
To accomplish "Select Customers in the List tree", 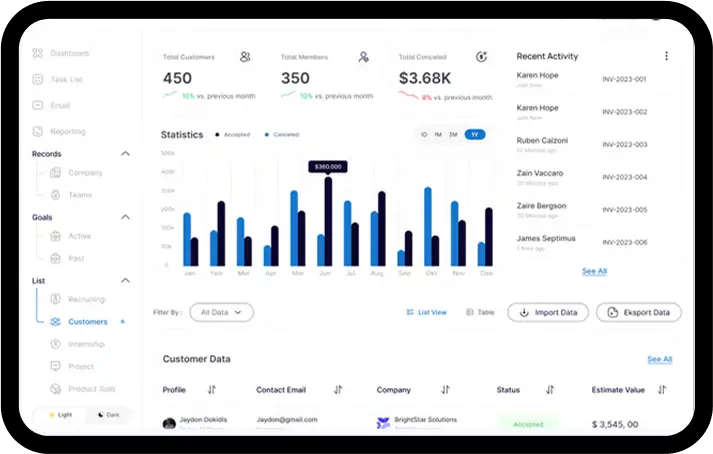I will coord(87,322).
